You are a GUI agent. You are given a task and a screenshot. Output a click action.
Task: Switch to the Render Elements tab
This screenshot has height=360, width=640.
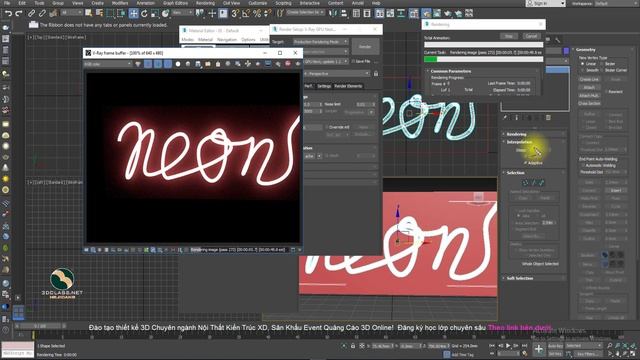click(x=348, y=86)
